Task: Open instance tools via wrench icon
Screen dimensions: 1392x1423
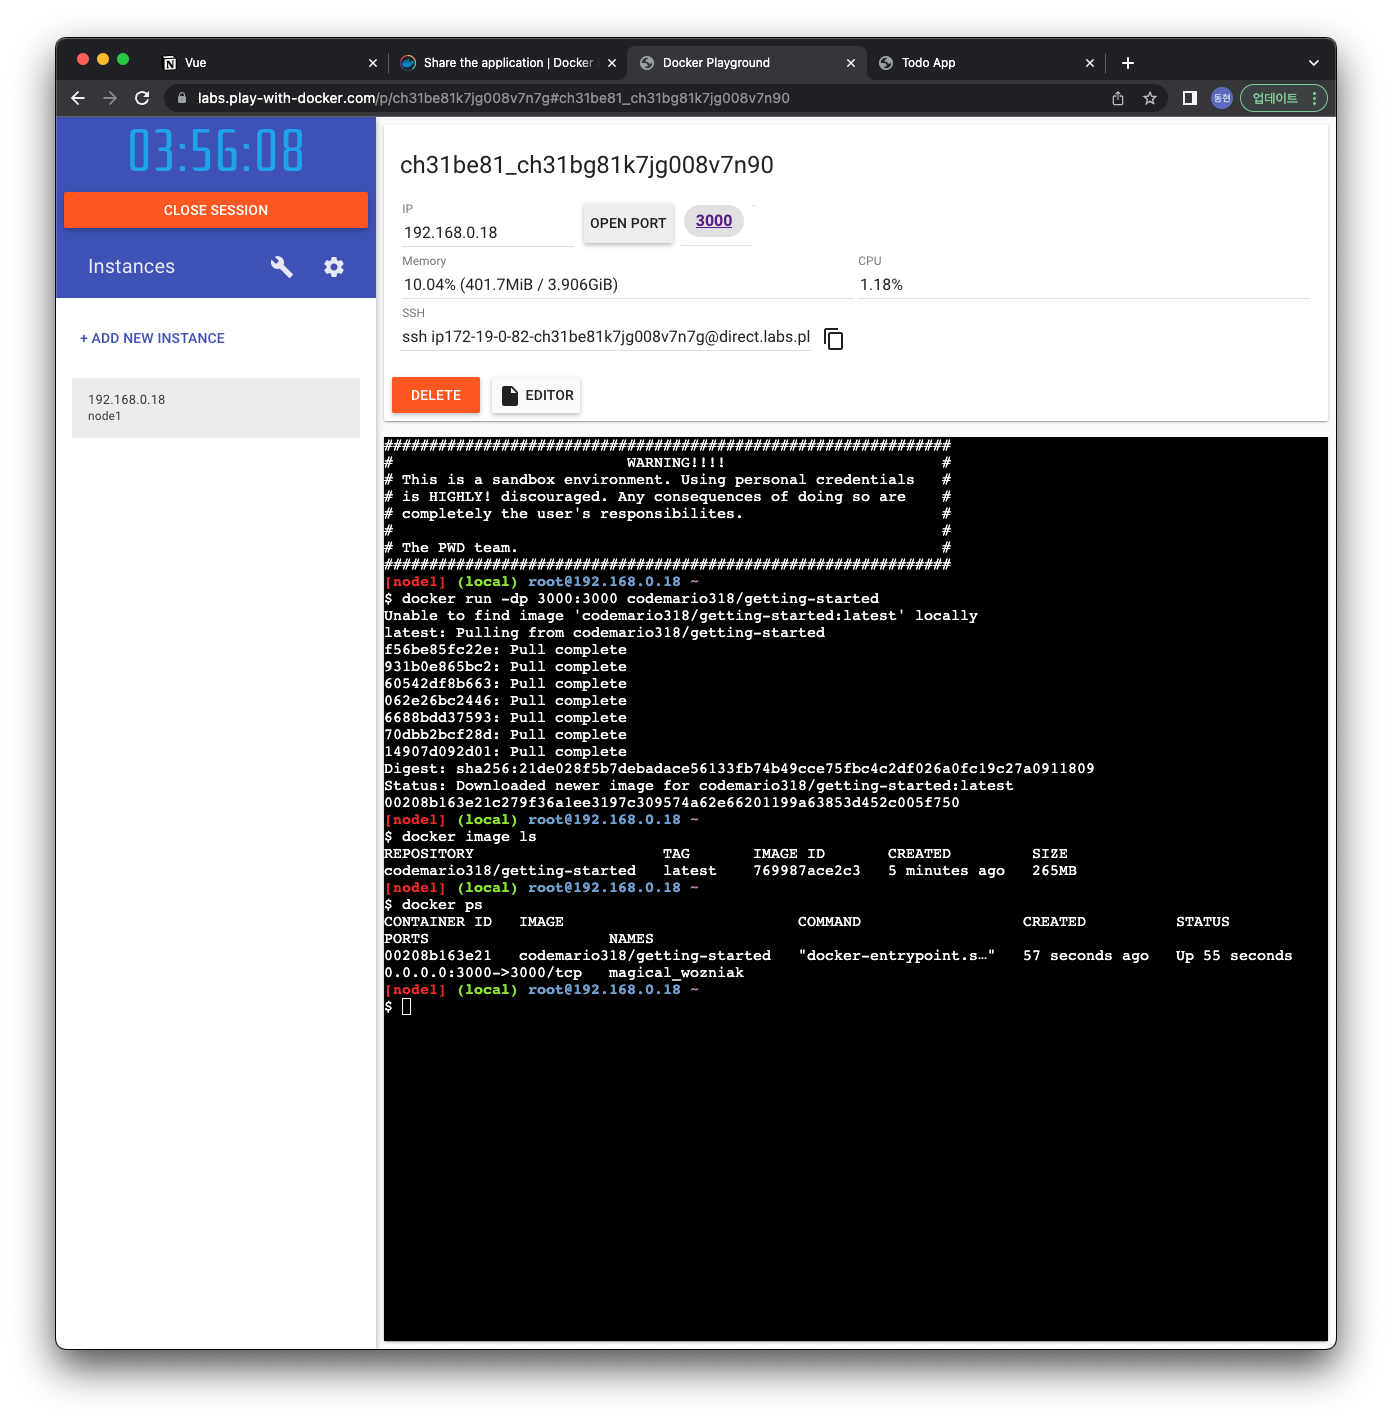Action: coord(281,266)
